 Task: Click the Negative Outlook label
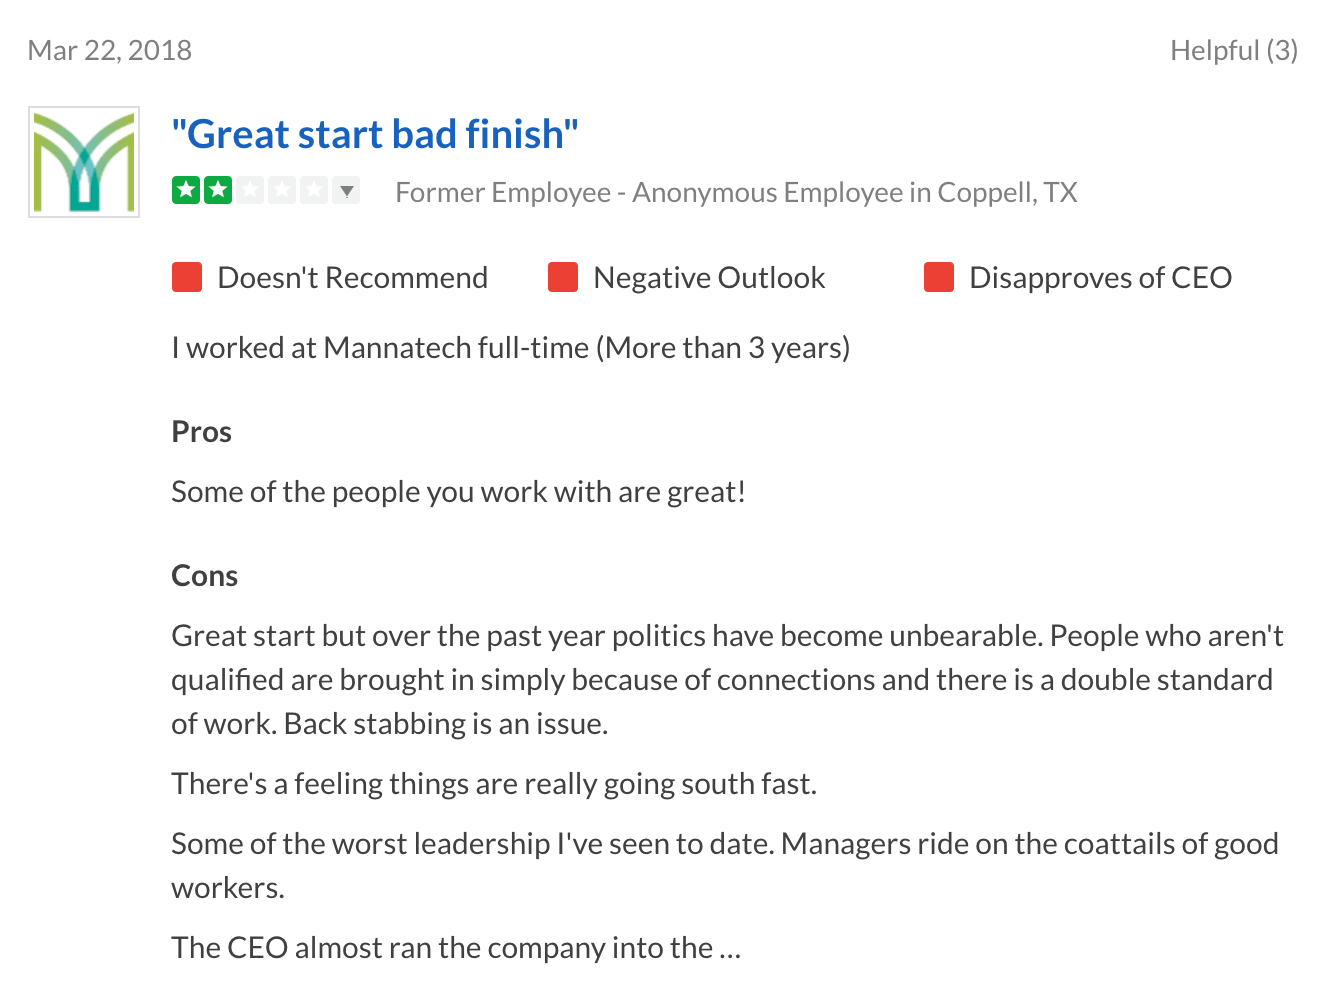click(x=709, y=277)
